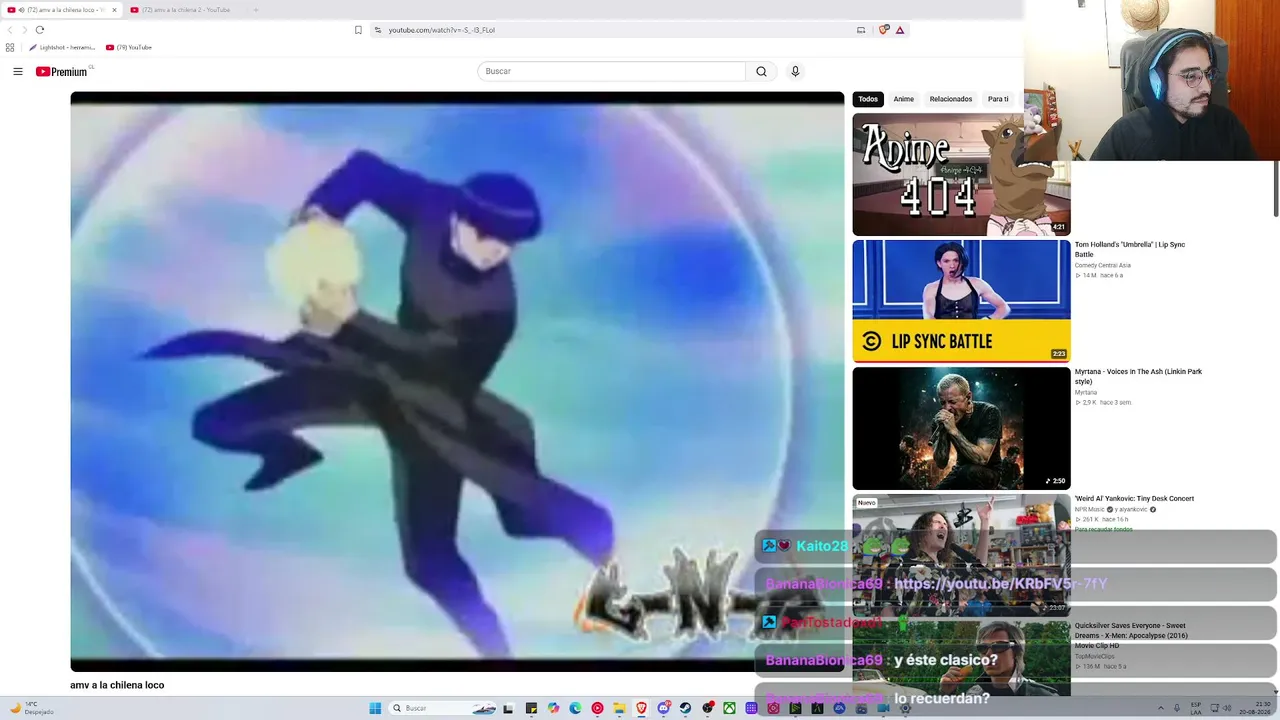This screenshot has width=1280, height=720.
Task: Switch to 'amv a la chilena loco' tab
Action: [61, 10]
